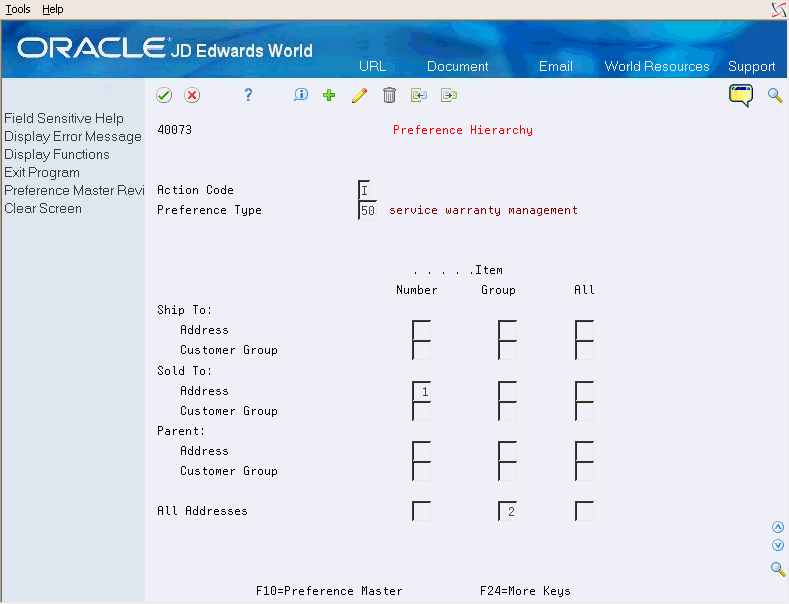Click Sold To Customer Group All items field
The width and height of the screenshot is (789, 604).
584,411
